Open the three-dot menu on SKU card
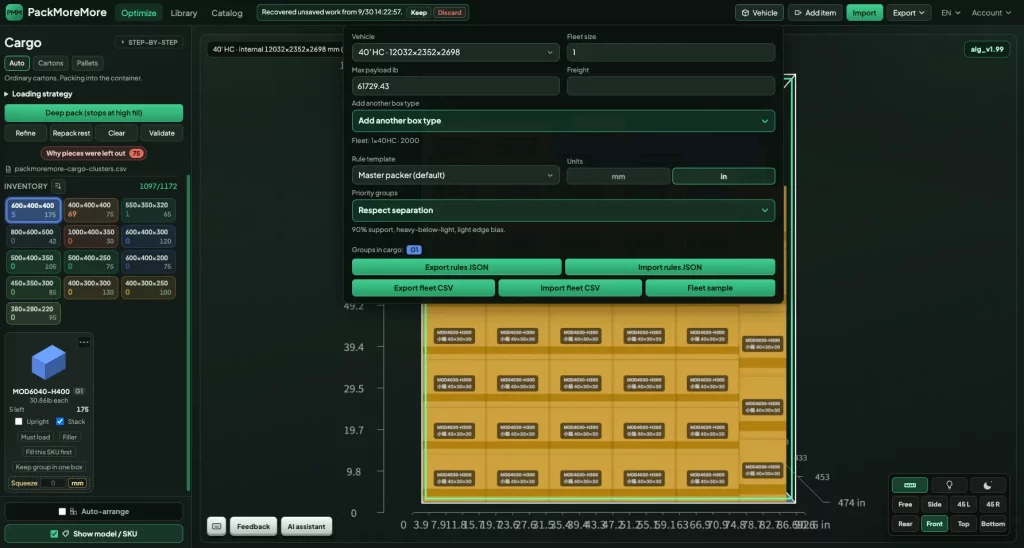The image size is (1024, 548). [84, 342]
